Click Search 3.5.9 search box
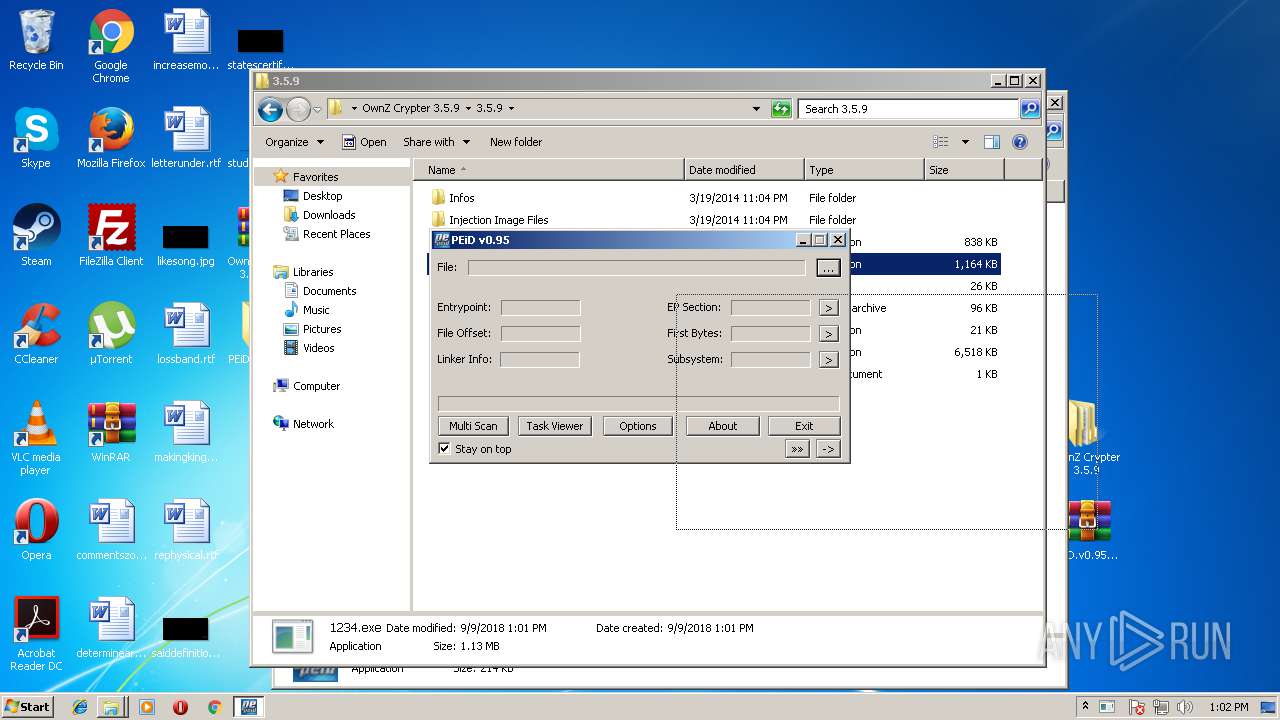The image size is (1280, 720). click(908, 109)
